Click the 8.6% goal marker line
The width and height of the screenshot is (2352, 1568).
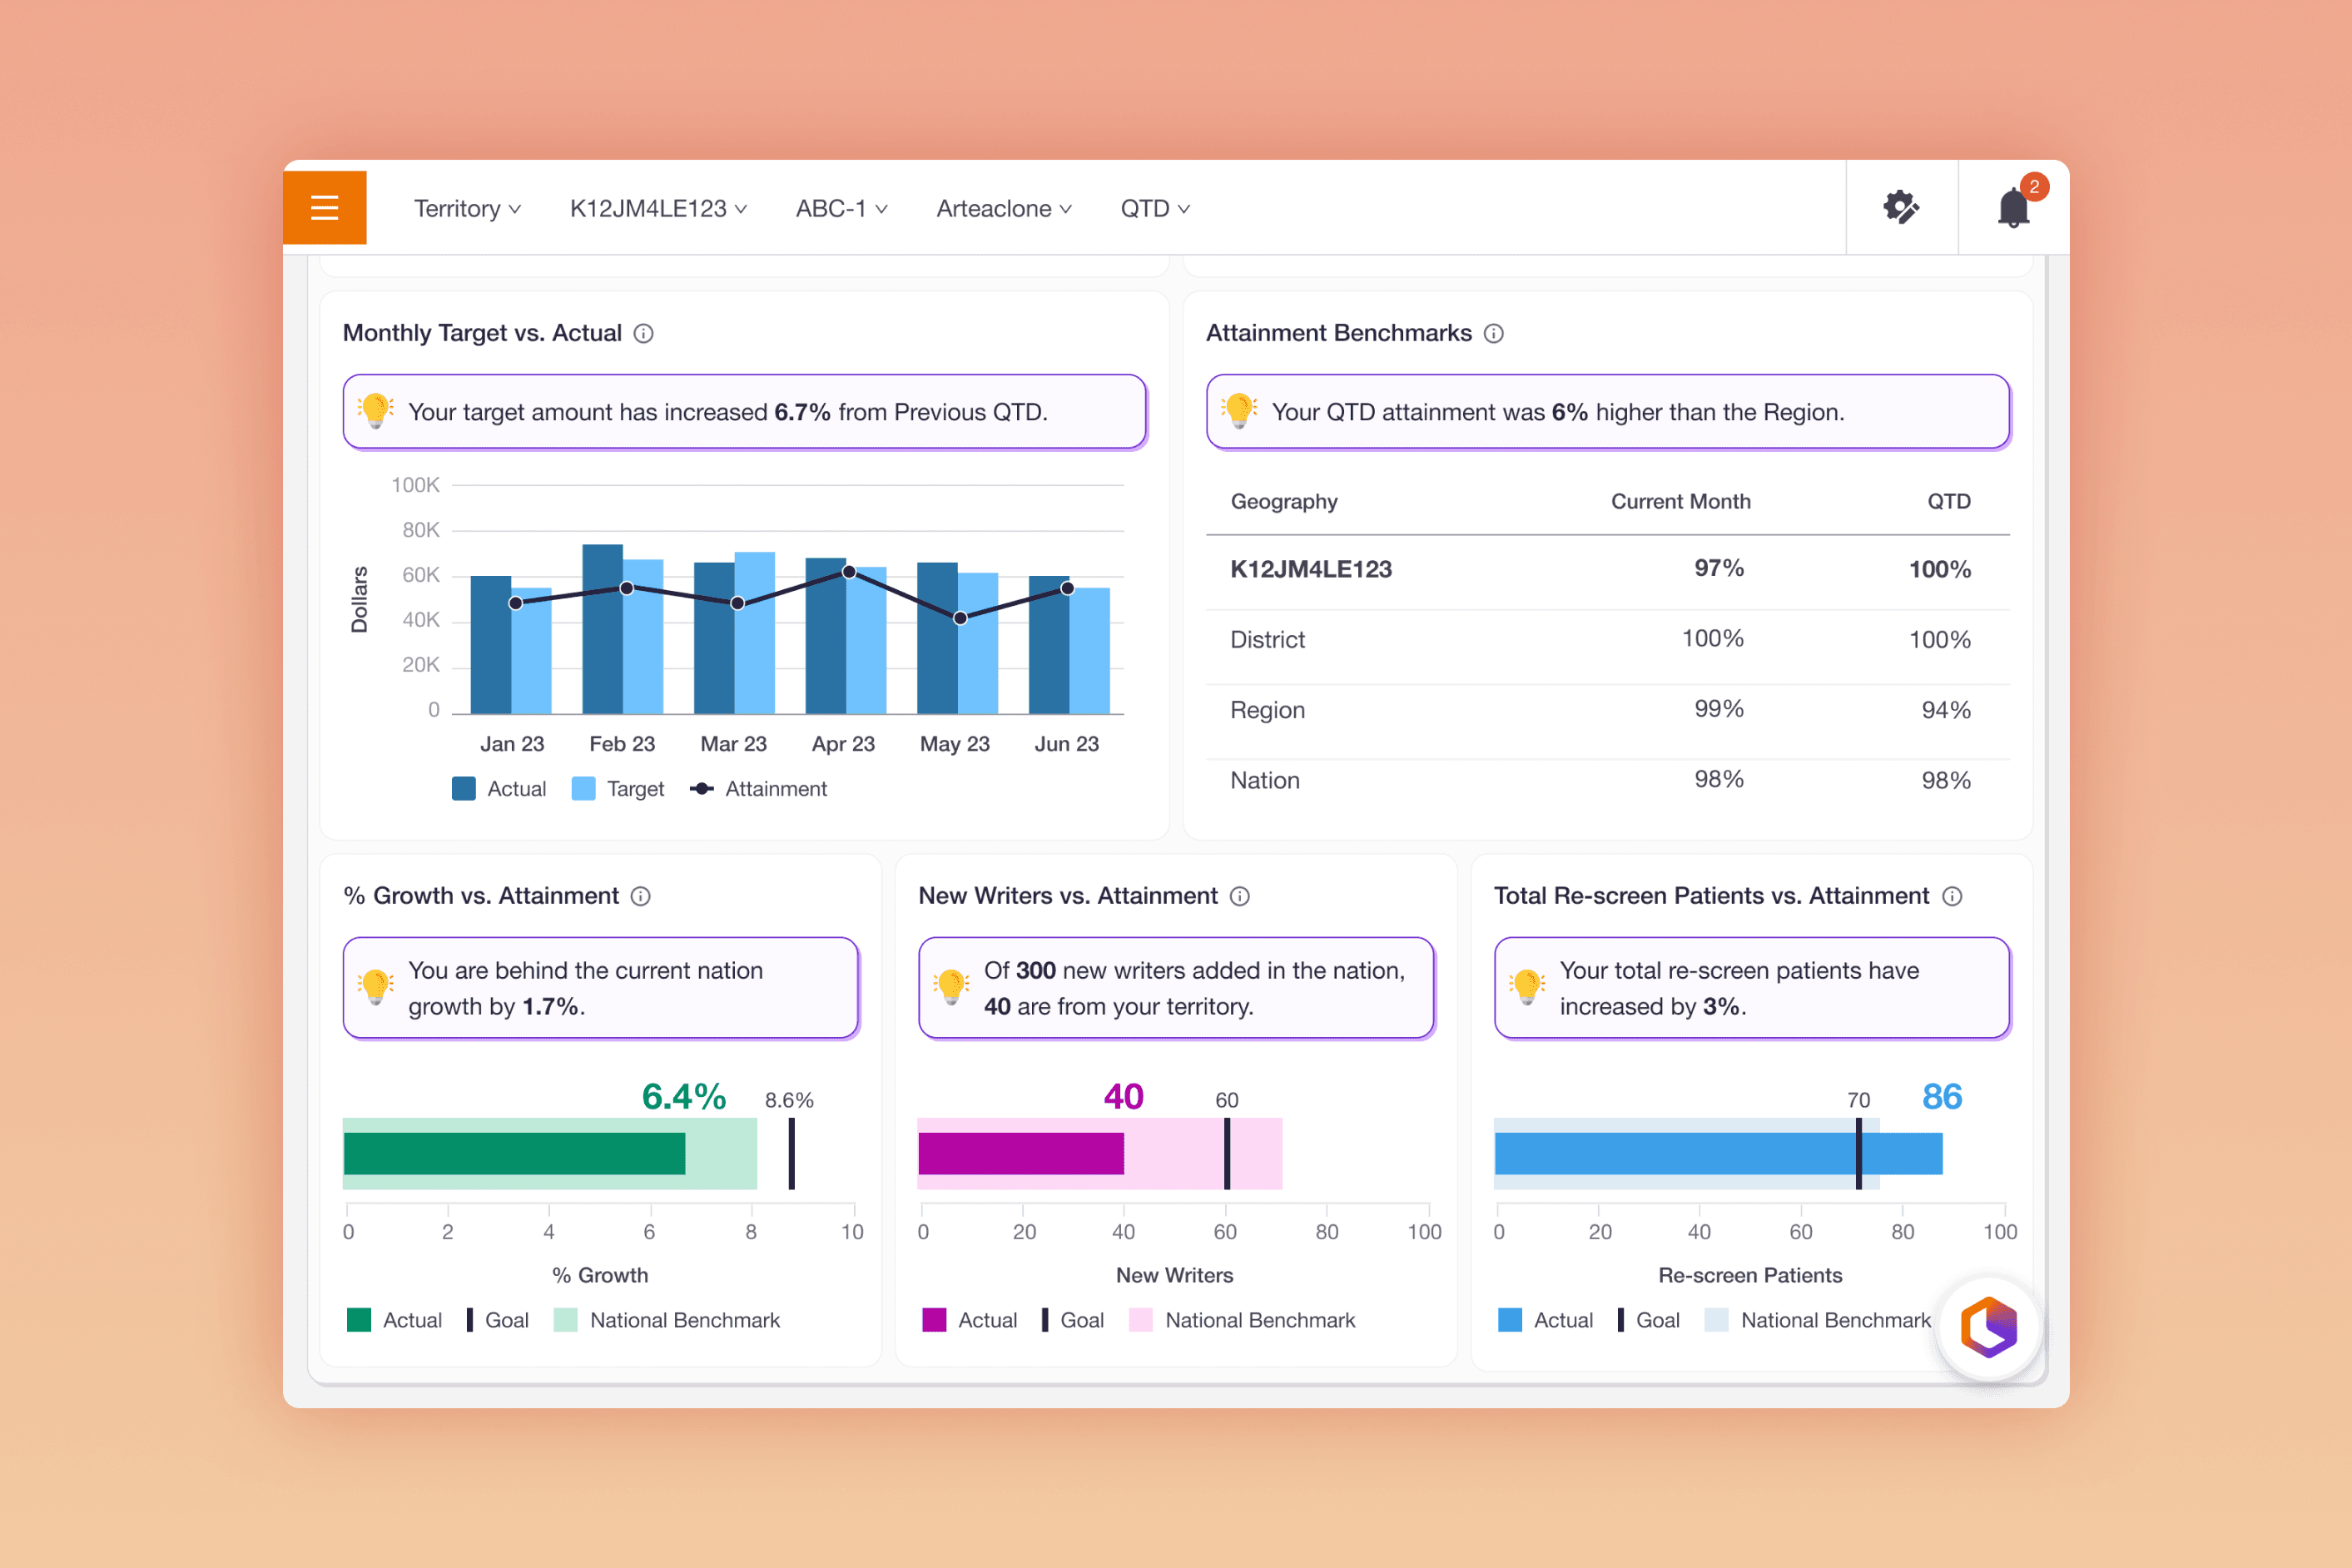(x=791, y=1153)
